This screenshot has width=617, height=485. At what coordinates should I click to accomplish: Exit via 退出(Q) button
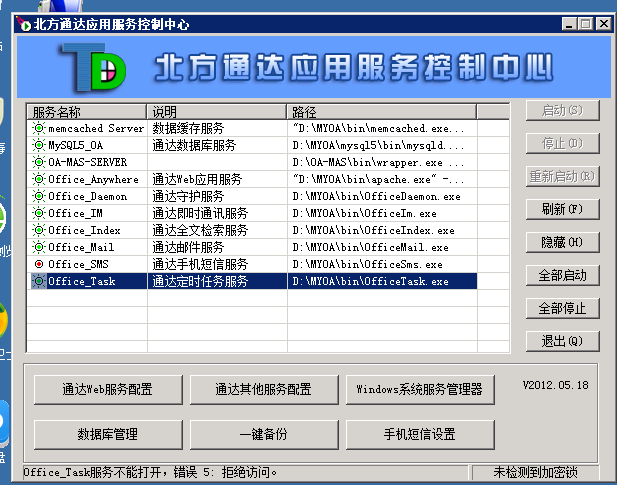click(x=562, y=341)
